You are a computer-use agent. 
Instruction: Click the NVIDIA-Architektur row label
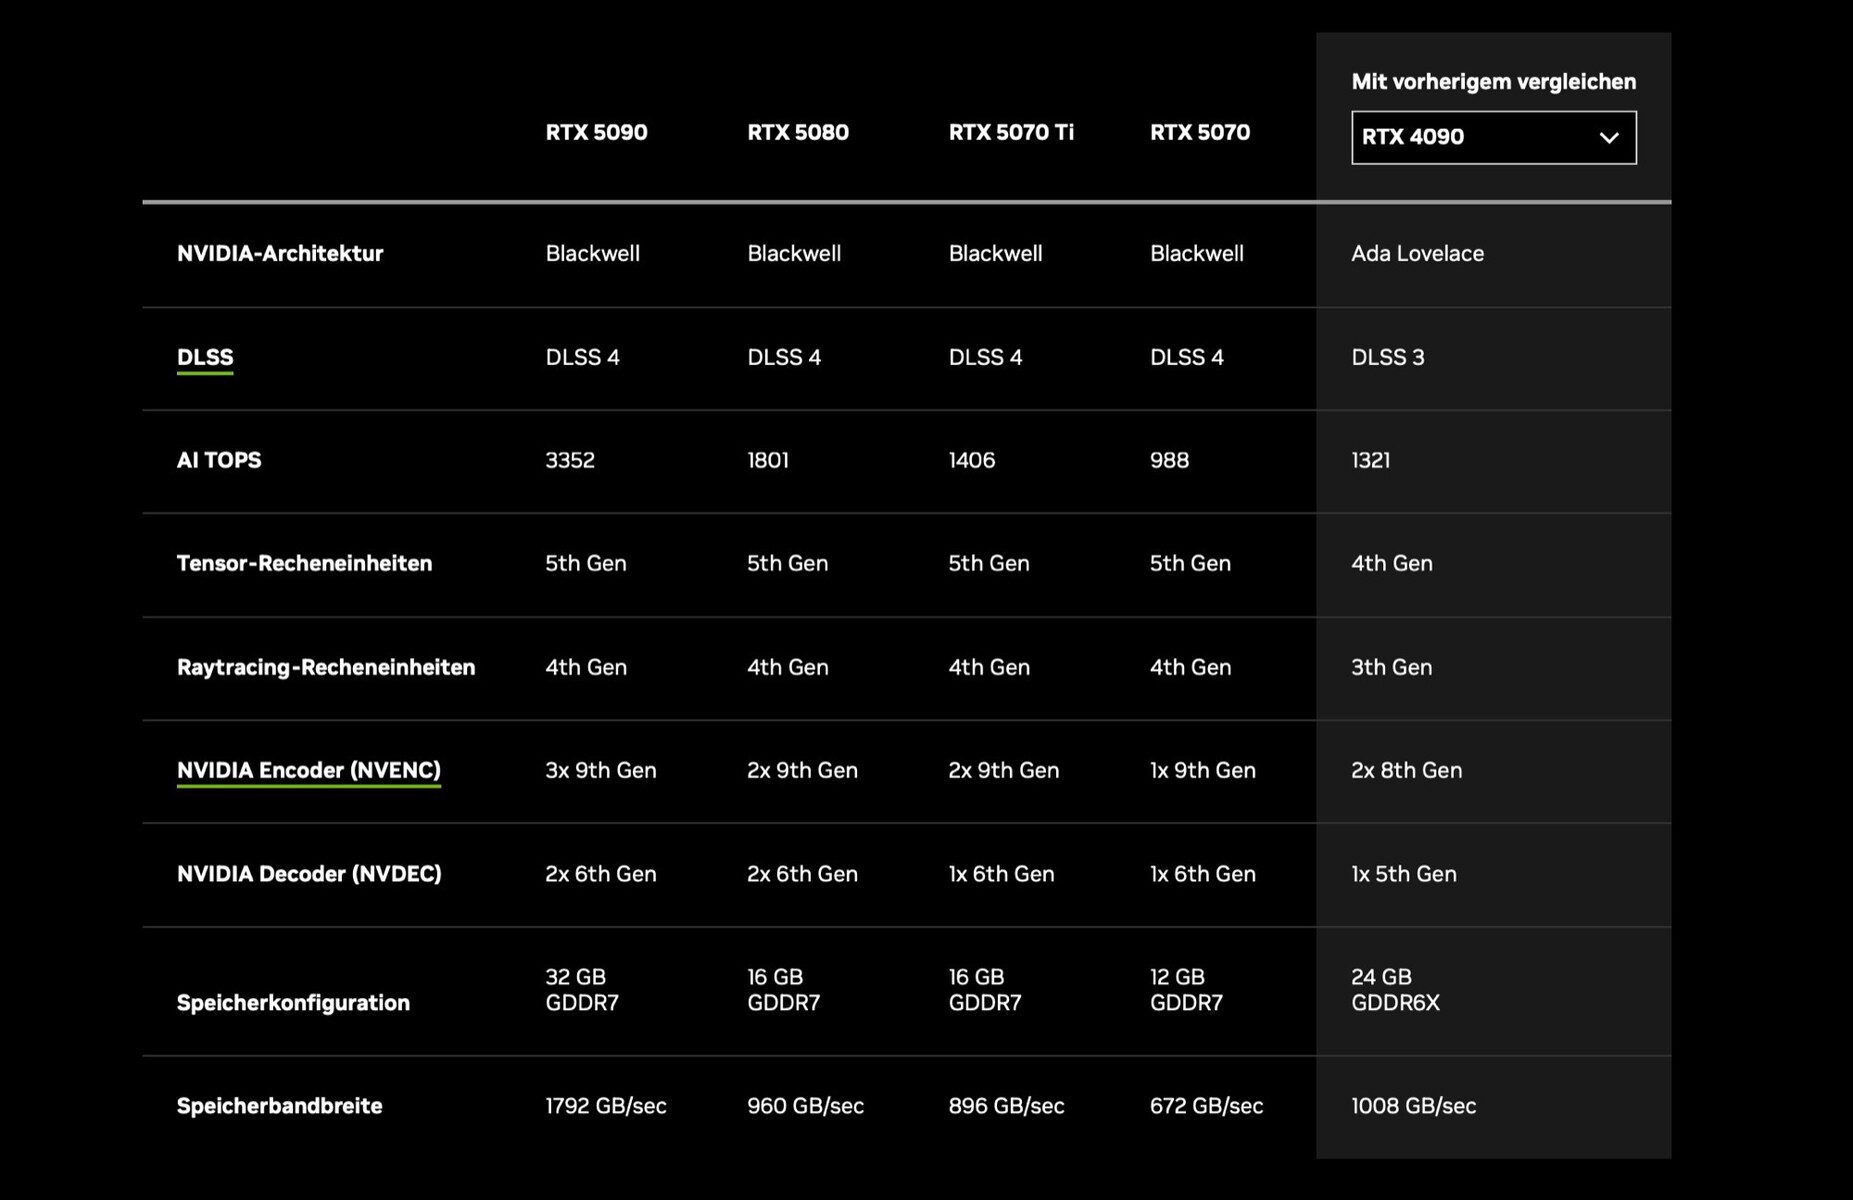[x=280, y=254]
